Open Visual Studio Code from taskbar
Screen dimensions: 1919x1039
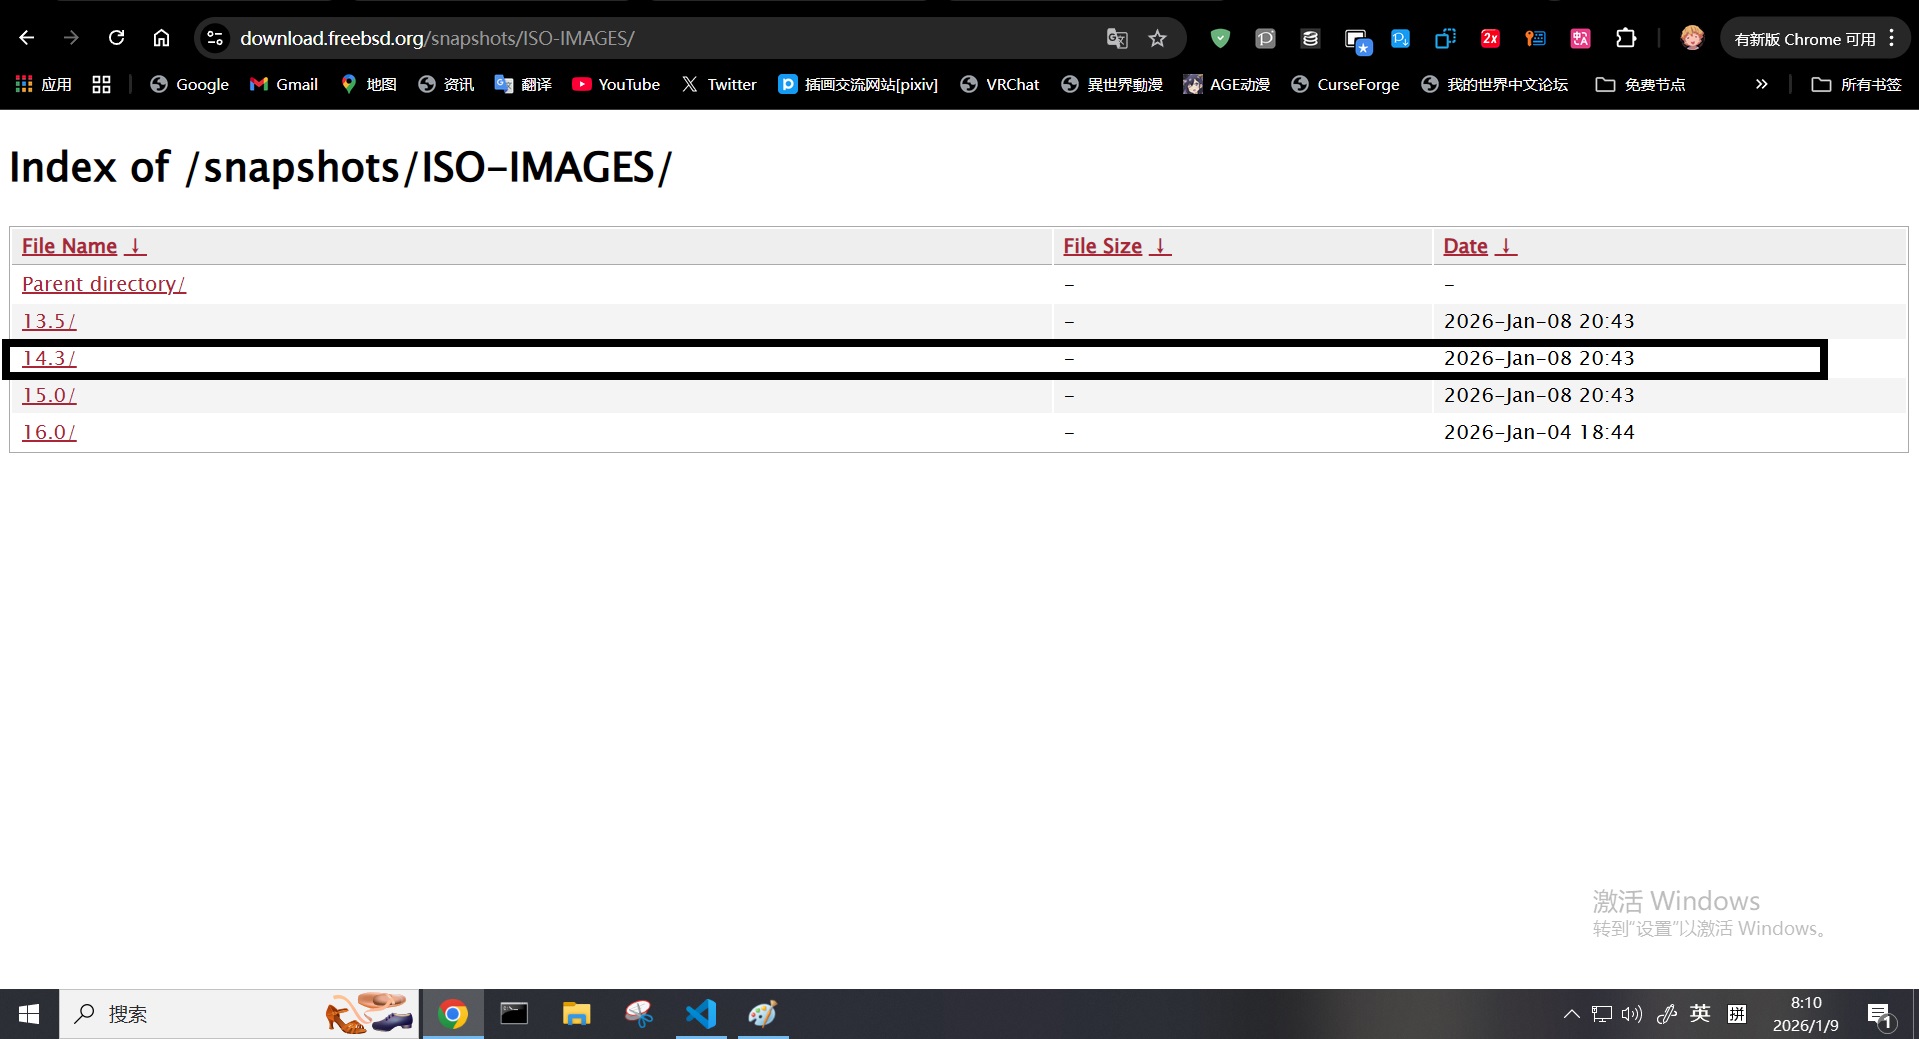(x=701, y=1014)
